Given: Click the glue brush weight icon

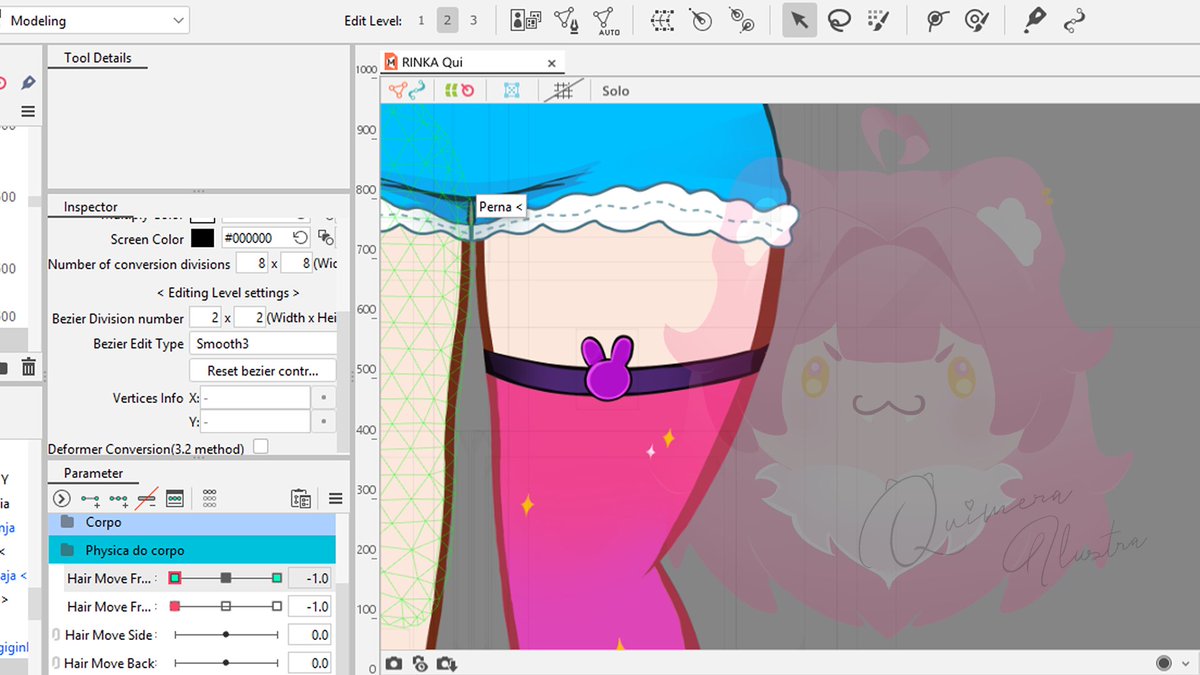Looking at the screenshot, I should [x=977, y=20].
